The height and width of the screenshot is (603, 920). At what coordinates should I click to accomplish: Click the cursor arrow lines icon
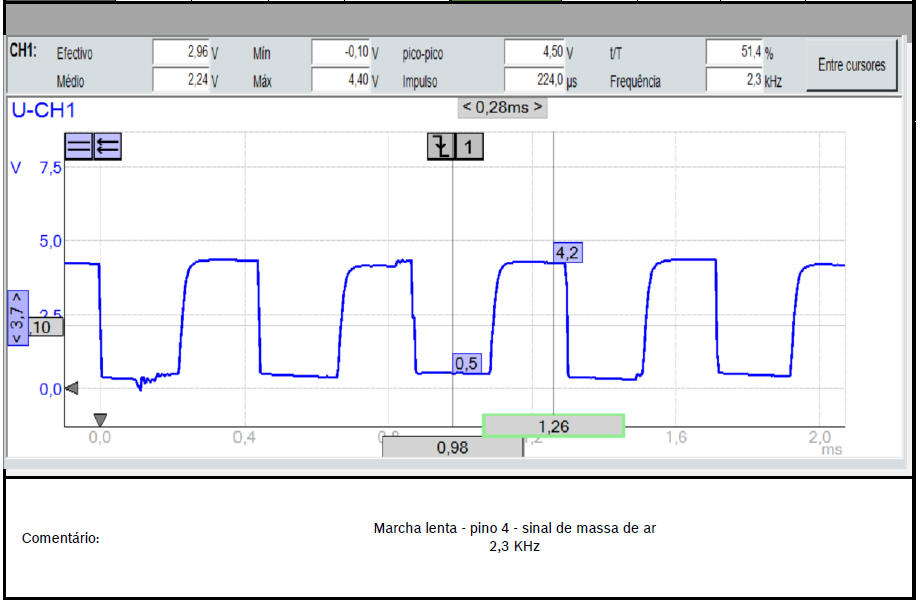coord(107,147)
